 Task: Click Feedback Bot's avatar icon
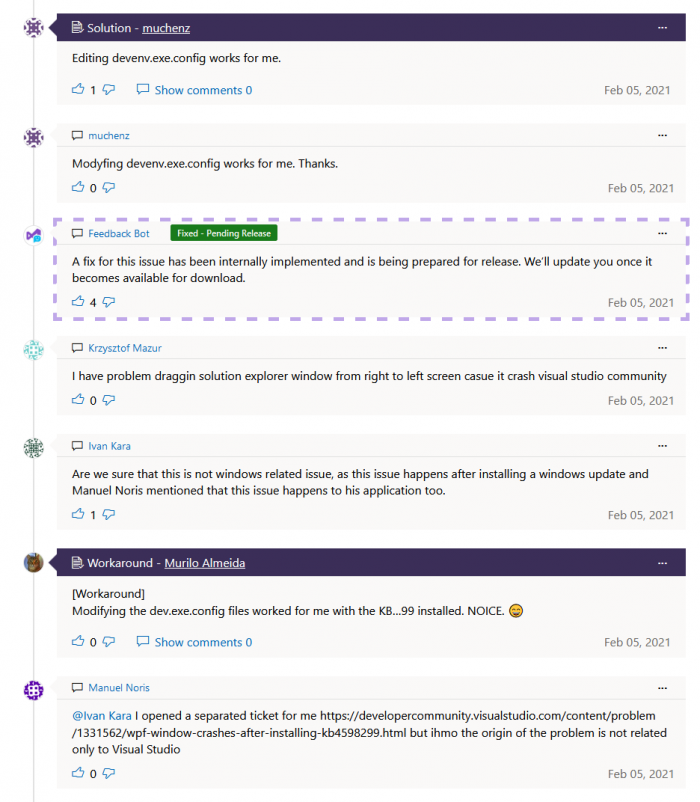[34, 235]
